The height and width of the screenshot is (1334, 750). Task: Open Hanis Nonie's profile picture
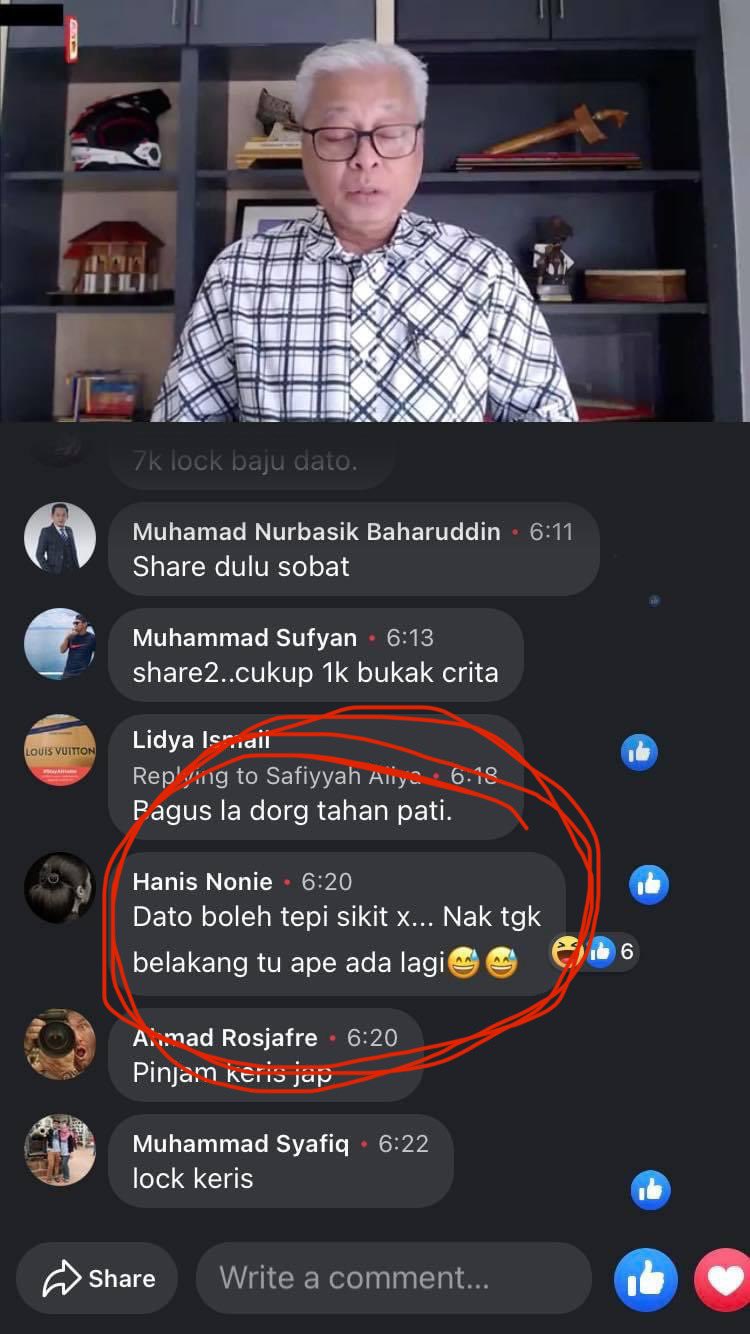(60, 888)
